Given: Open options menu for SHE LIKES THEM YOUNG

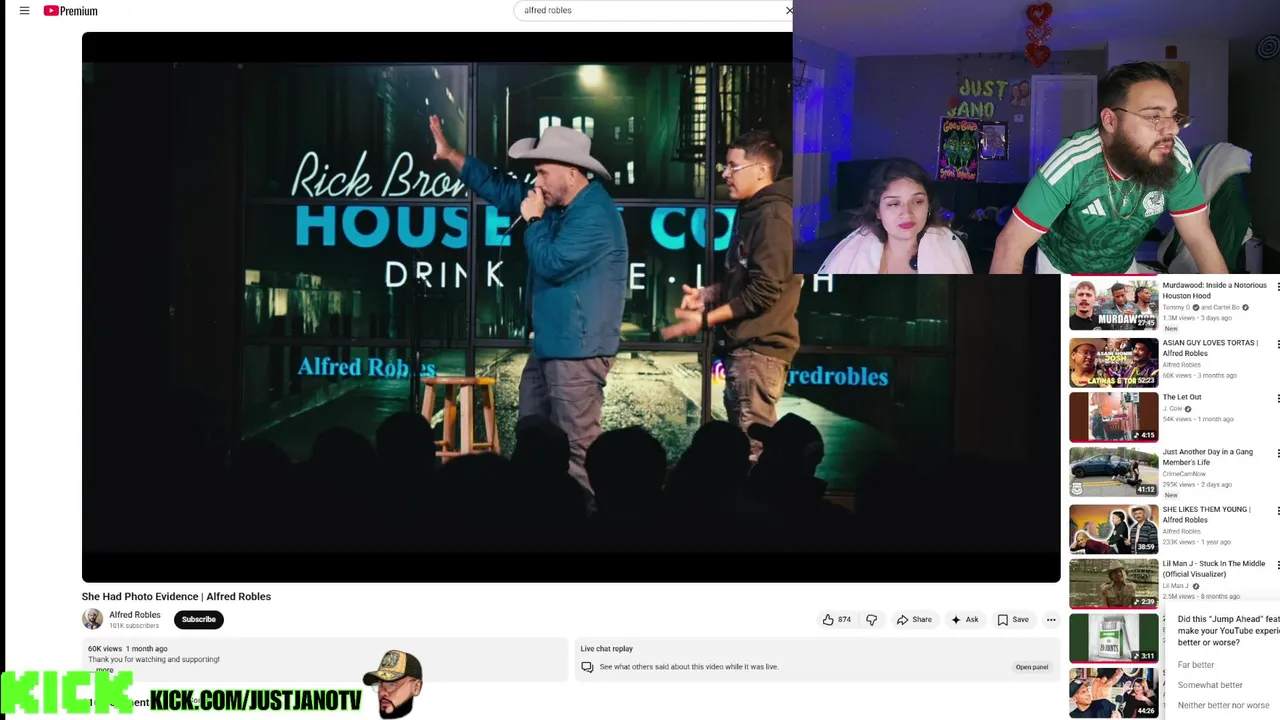Looking at the screenshot, I should tap(1277, 511).
